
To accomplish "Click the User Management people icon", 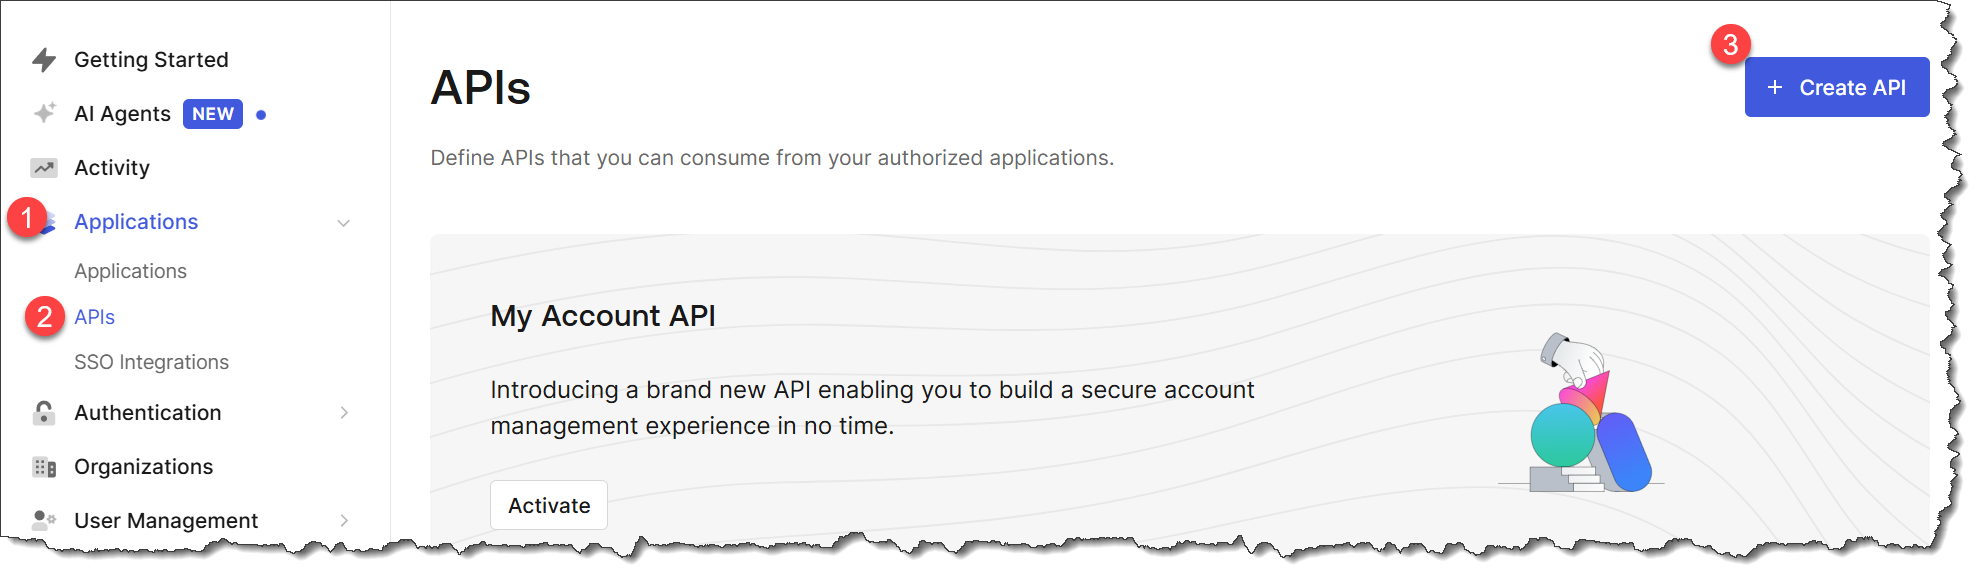I will pos(44,520).
